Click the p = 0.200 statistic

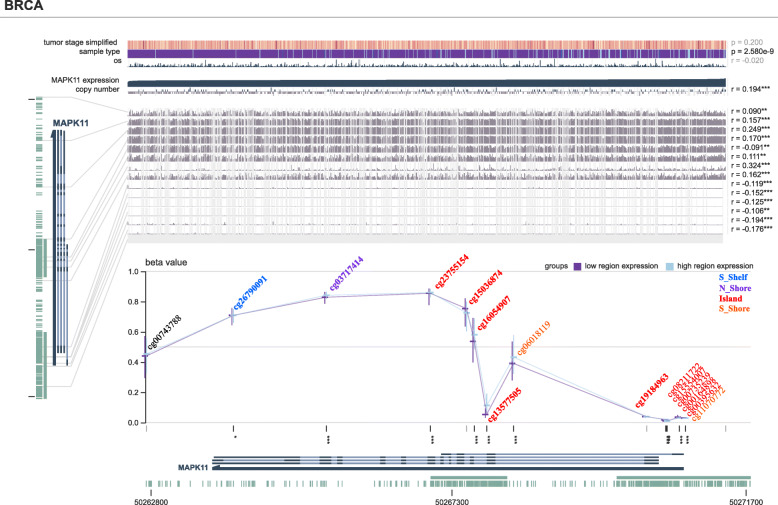[x=747, y=43]
